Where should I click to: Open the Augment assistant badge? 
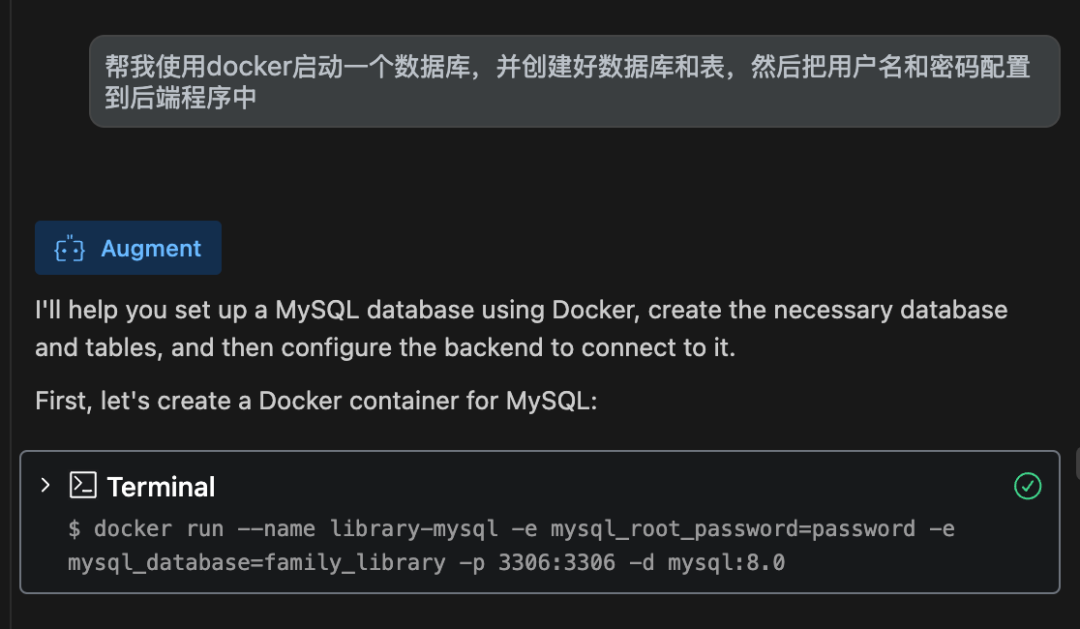point(128,247)
